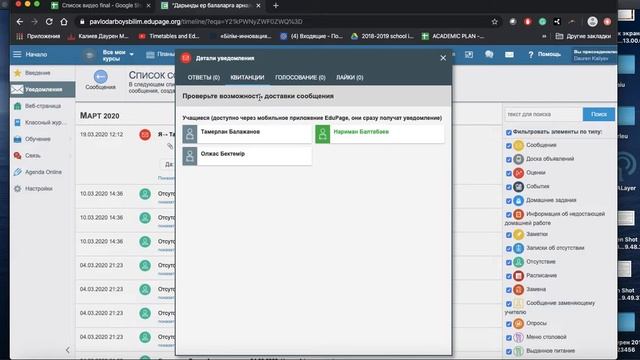
Task: Open the ОТВЕТЫ (0) tab
Action: 203,77
